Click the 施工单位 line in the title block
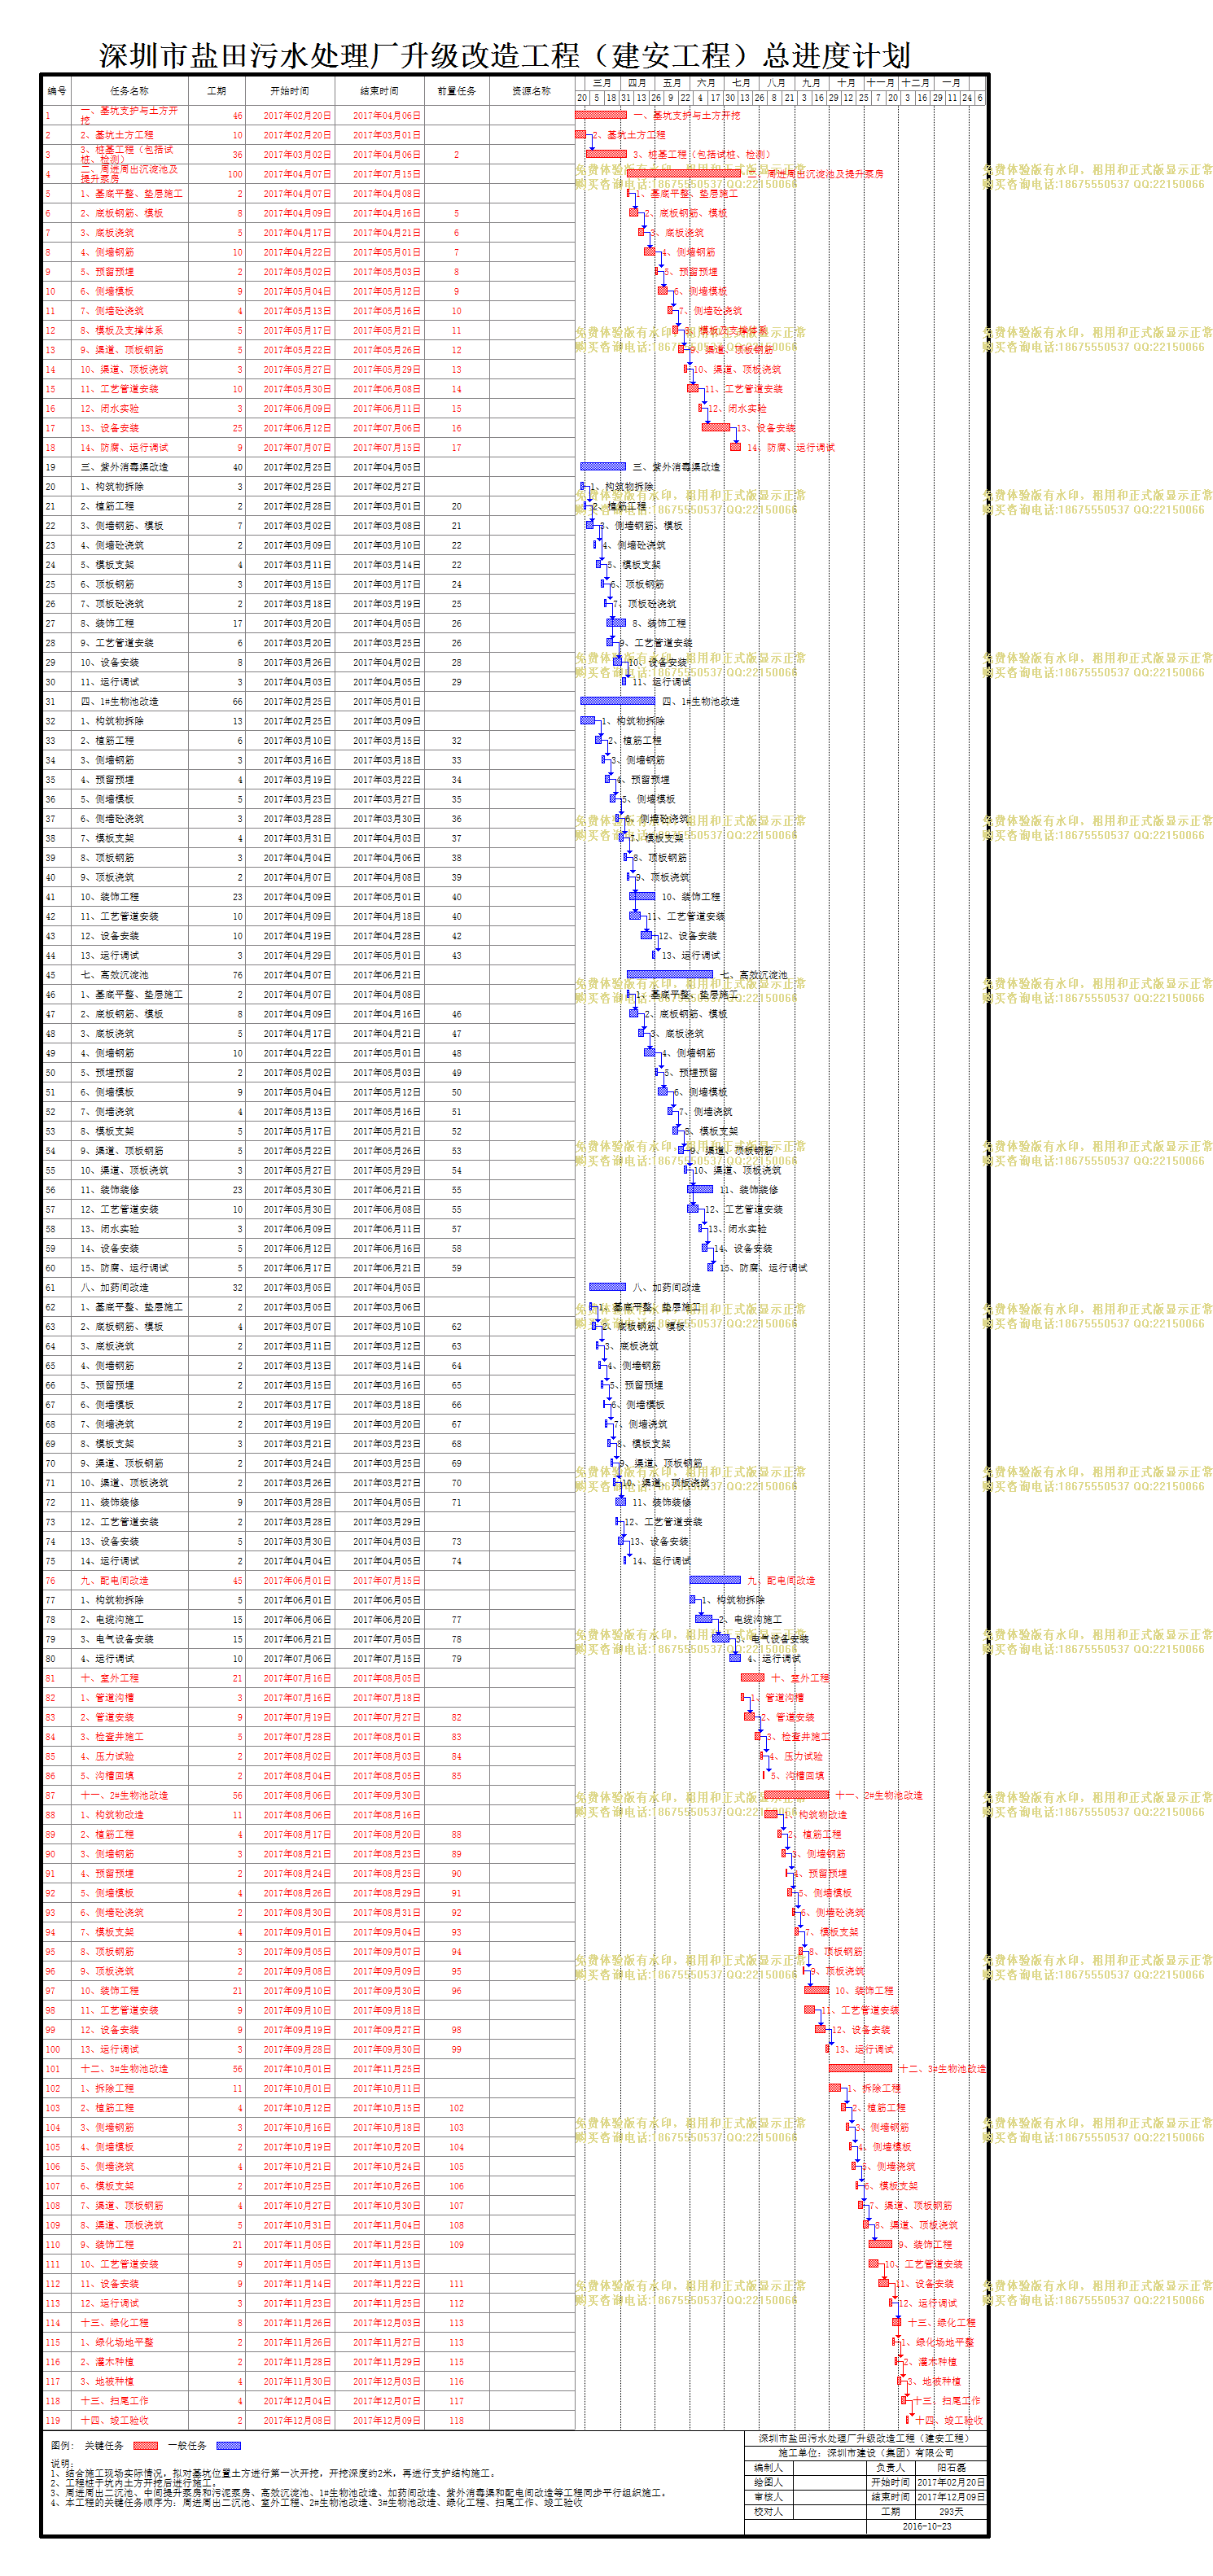1213x2576 pixels. [x=865, y=2452]
